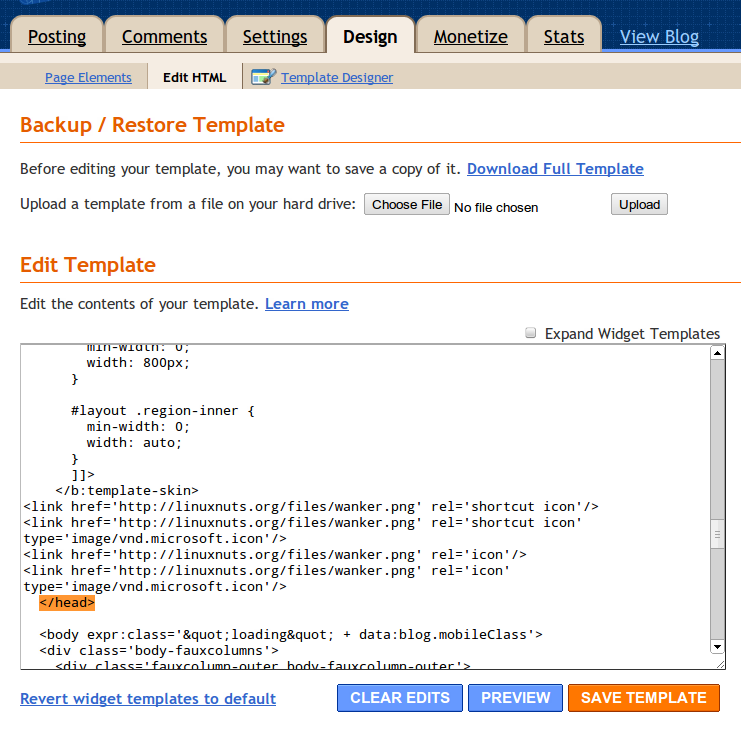Open the Stats tab
The width and height of the screenshot is (741, 733).
(564, 36)
